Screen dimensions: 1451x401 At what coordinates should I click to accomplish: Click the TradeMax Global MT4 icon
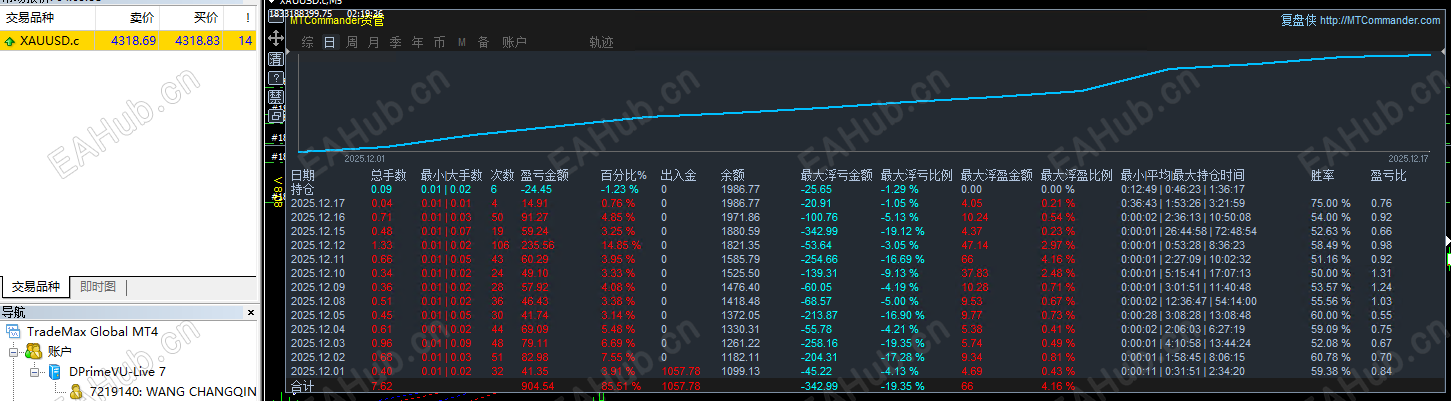pos(14,330)
